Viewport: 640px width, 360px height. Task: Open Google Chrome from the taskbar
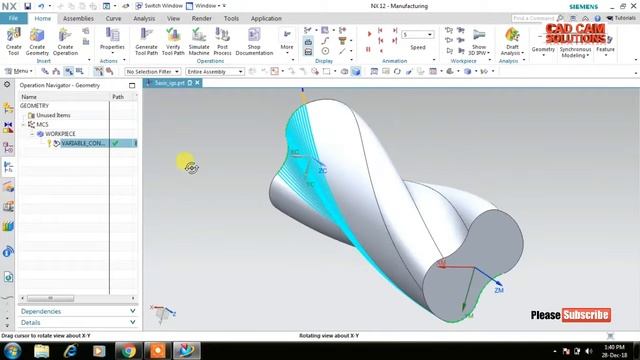128,351
